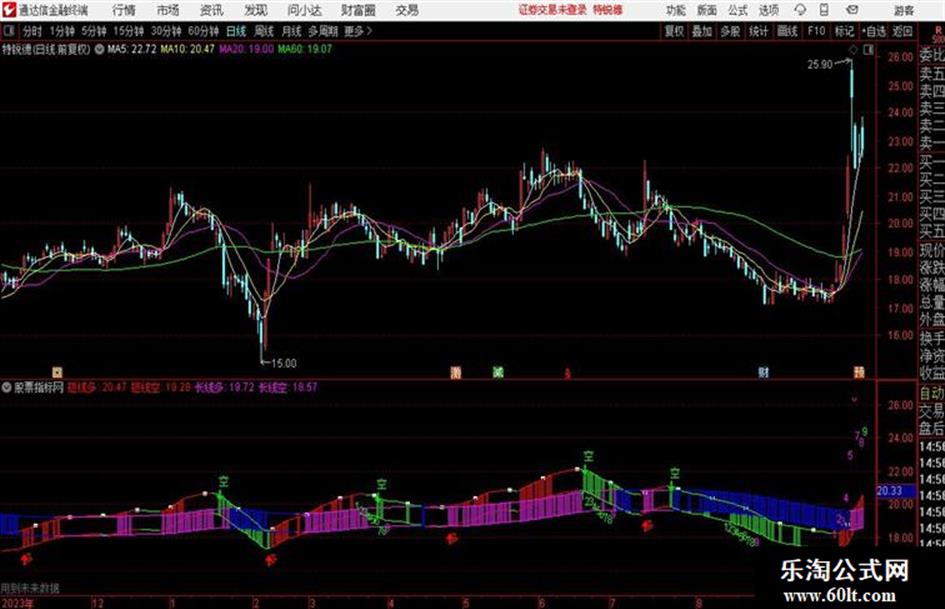945x609 pixels.
Task: Select the 月线 monthly period tab
Action: click(292, 31)
